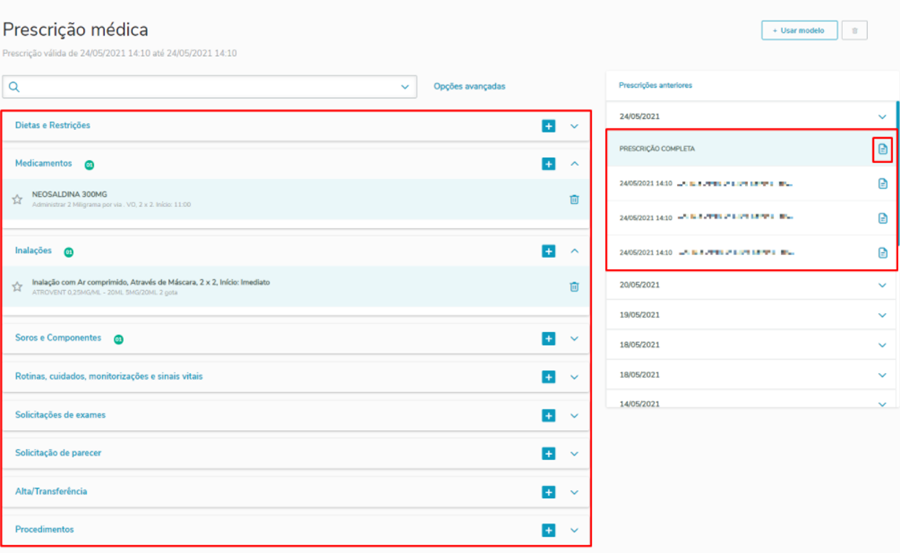Favorite the Inalação com Ar comprimido item
Screen dimensions: 900x553
click(x=17, y=287)
